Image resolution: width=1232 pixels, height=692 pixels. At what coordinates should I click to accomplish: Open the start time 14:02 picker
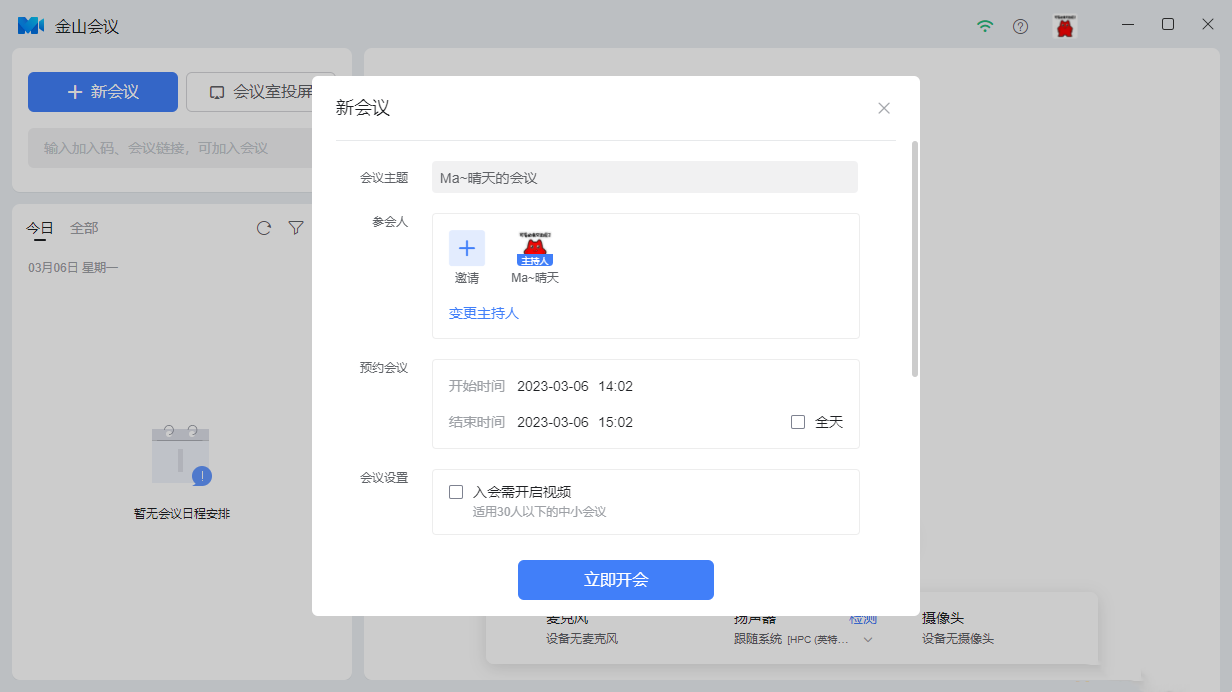pyautogui.click(x=615, y=386)
